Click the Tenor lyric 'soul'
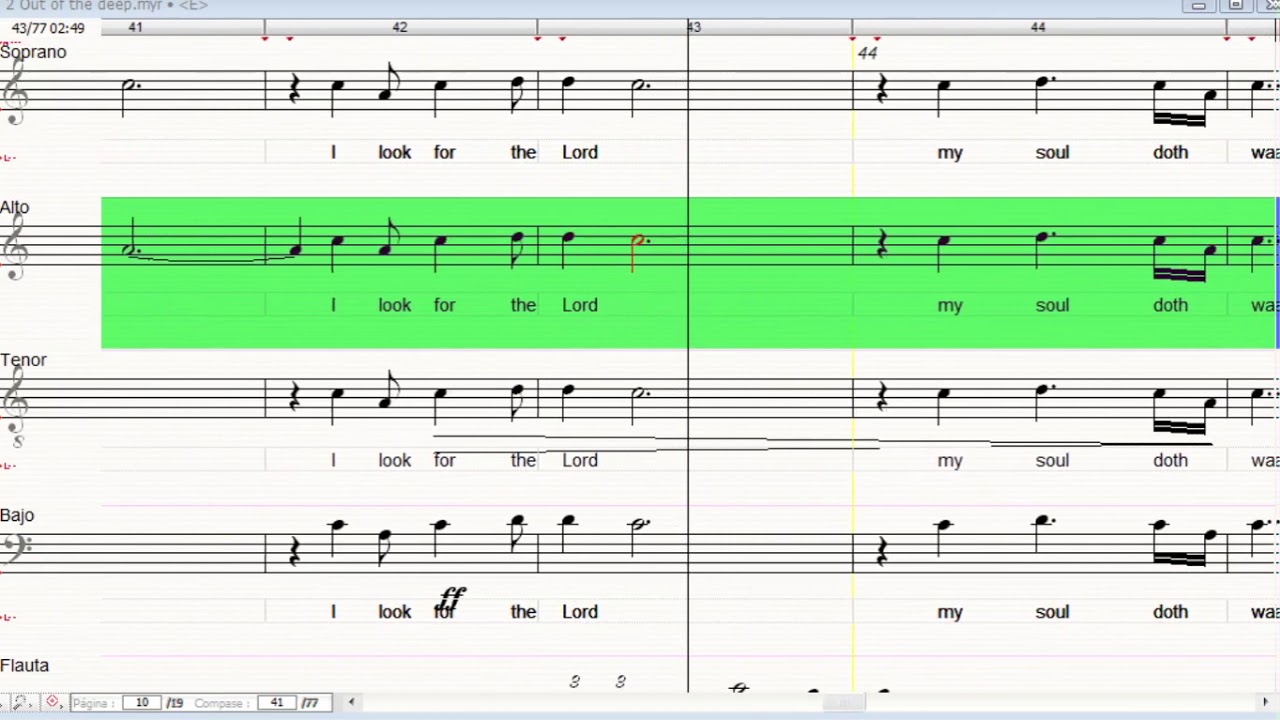Viewport: 1280px width, 720px height. pos(1052,460)
